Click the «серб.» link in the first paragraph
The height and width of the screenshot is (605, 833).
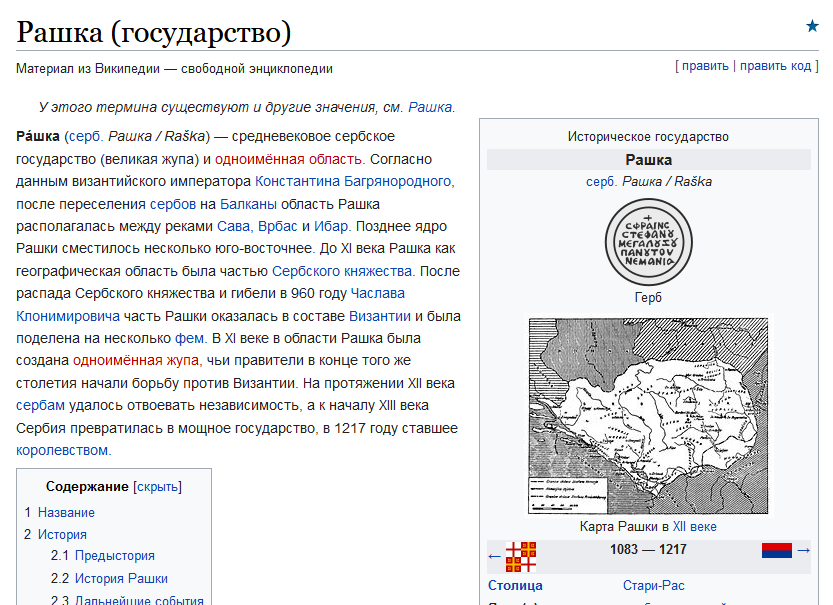[86, 137]
